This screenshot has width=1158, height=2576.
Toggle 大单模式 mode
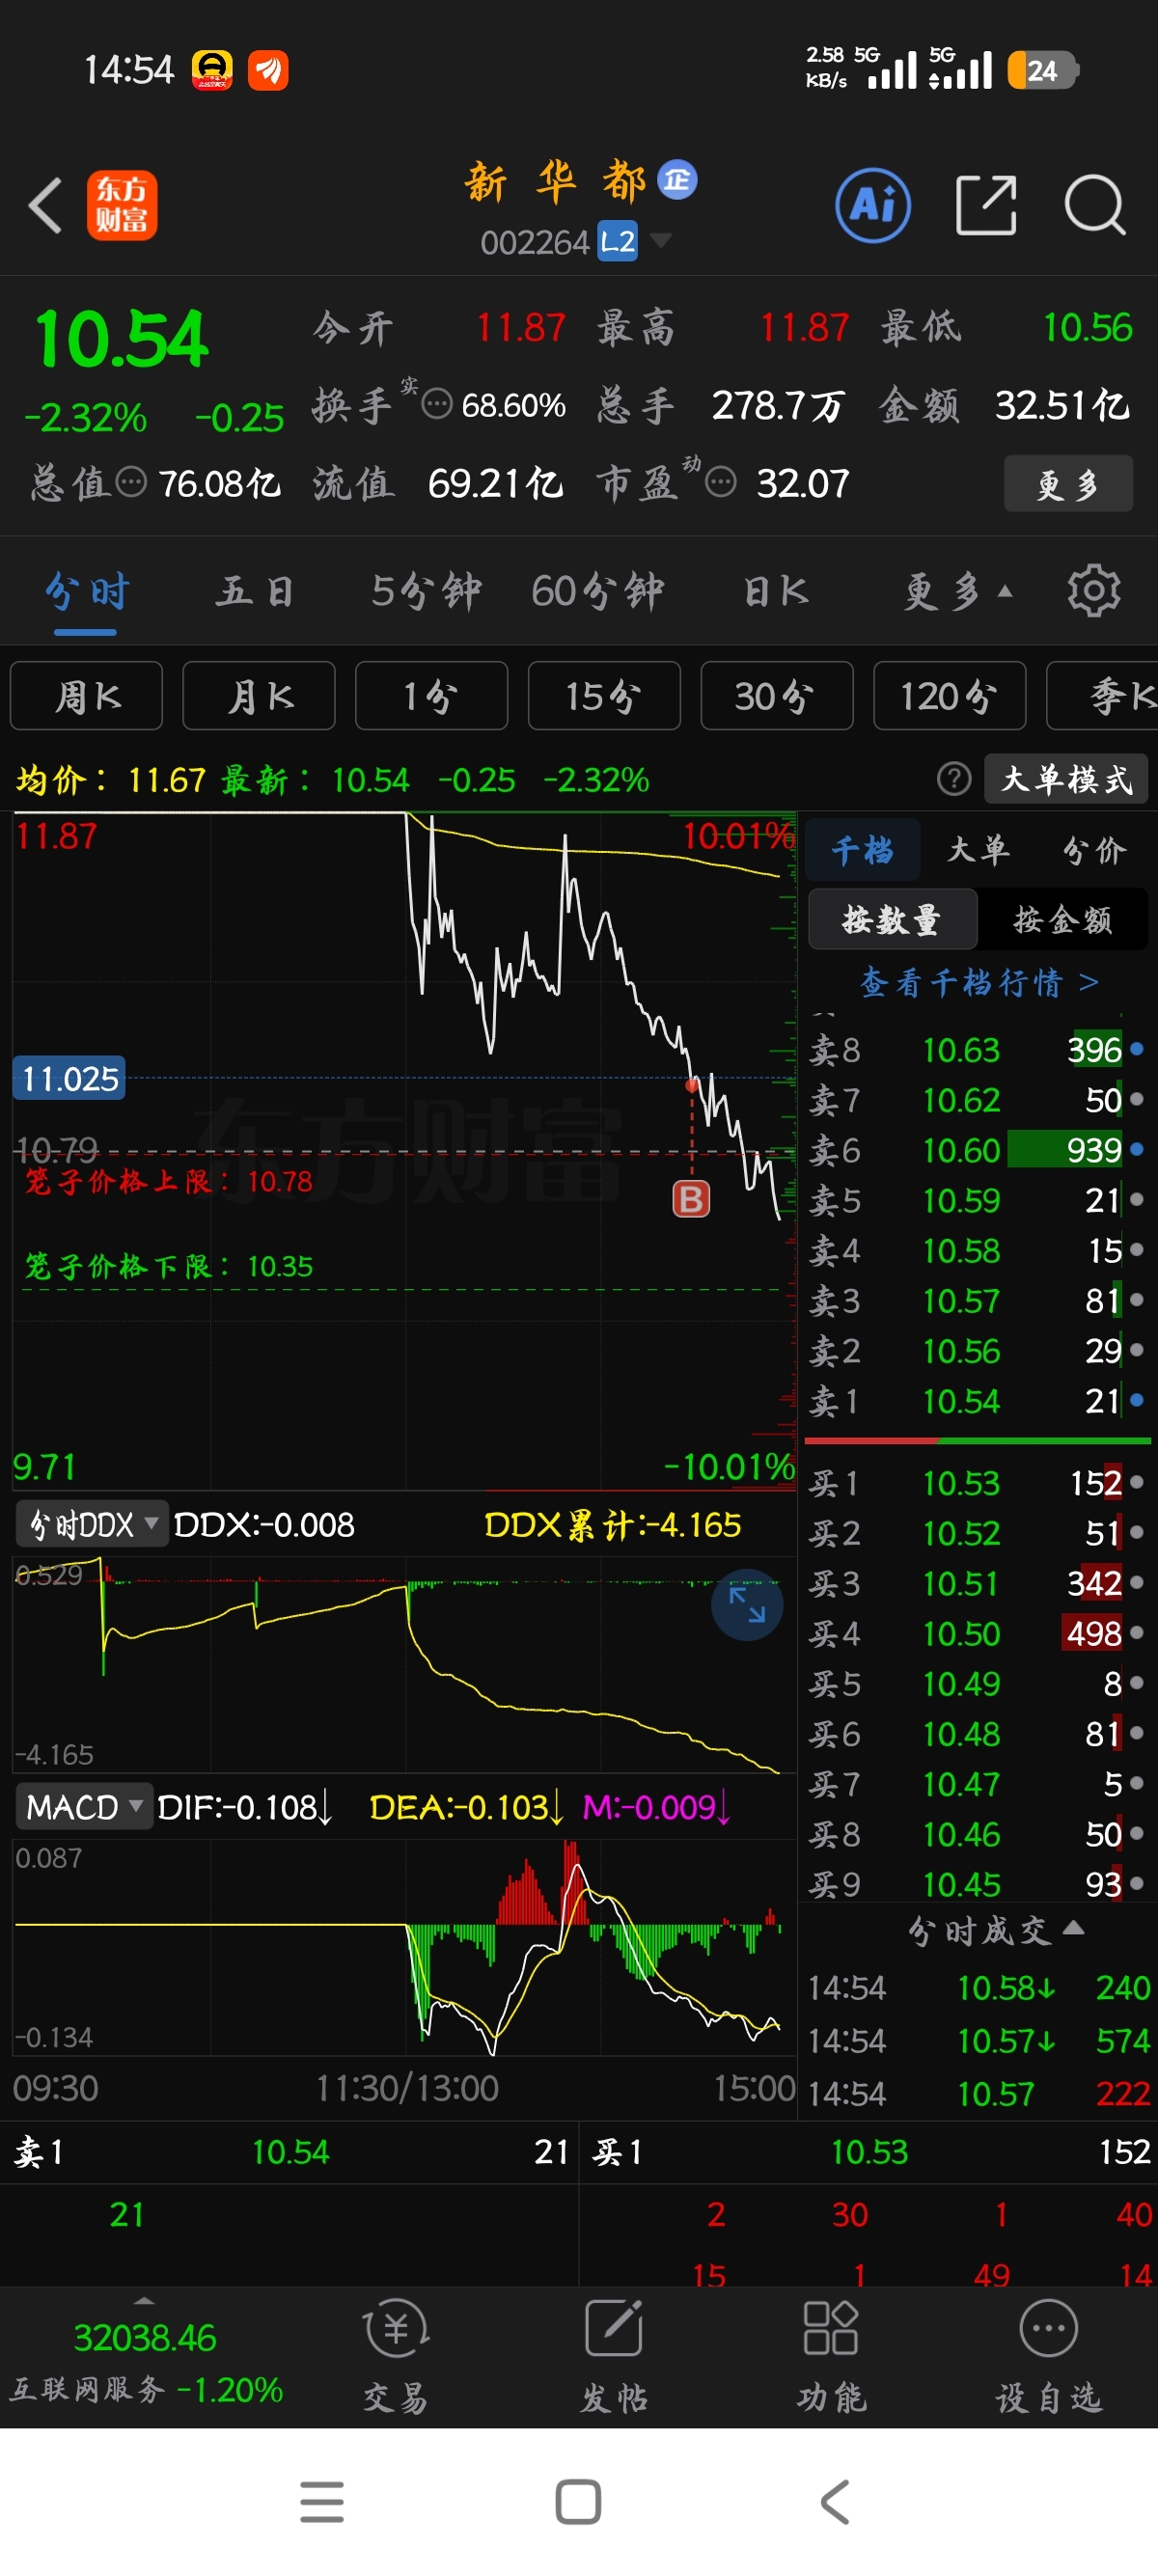(1066, 778)
